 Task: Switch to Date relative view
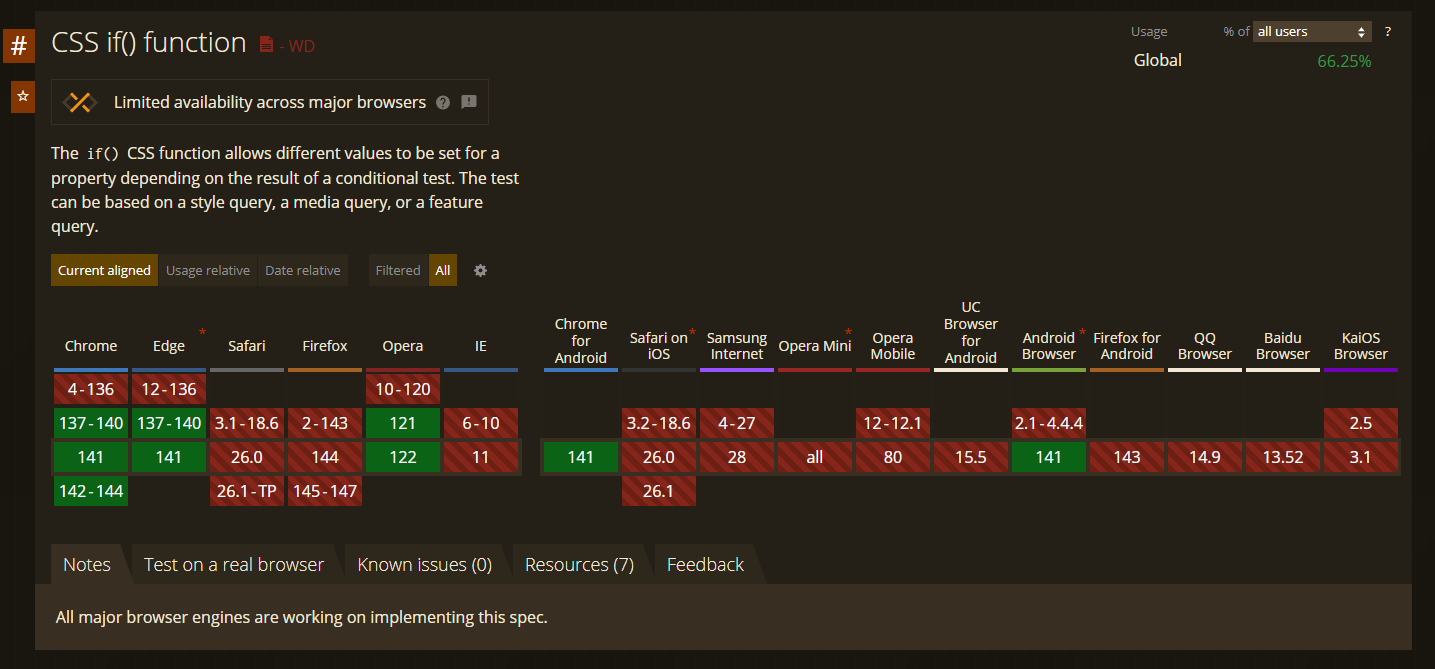302,270
